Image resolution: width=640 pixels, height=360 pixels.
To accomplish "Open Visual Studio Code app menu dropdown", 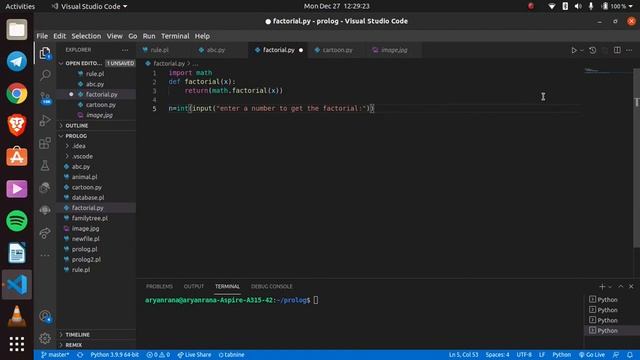I will [89, 7].
